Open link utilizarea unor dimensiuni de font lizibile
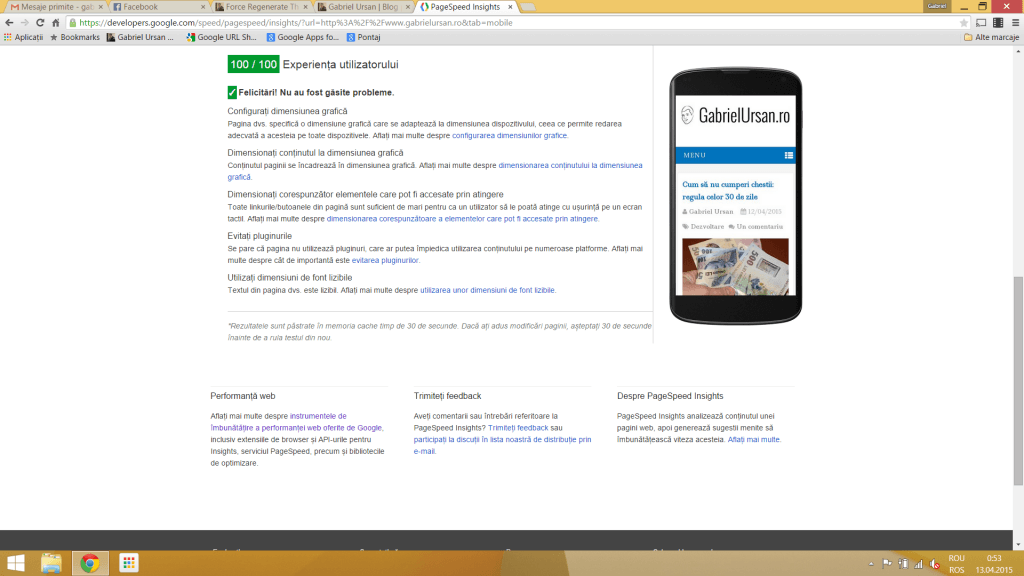 tap(488, 290)
